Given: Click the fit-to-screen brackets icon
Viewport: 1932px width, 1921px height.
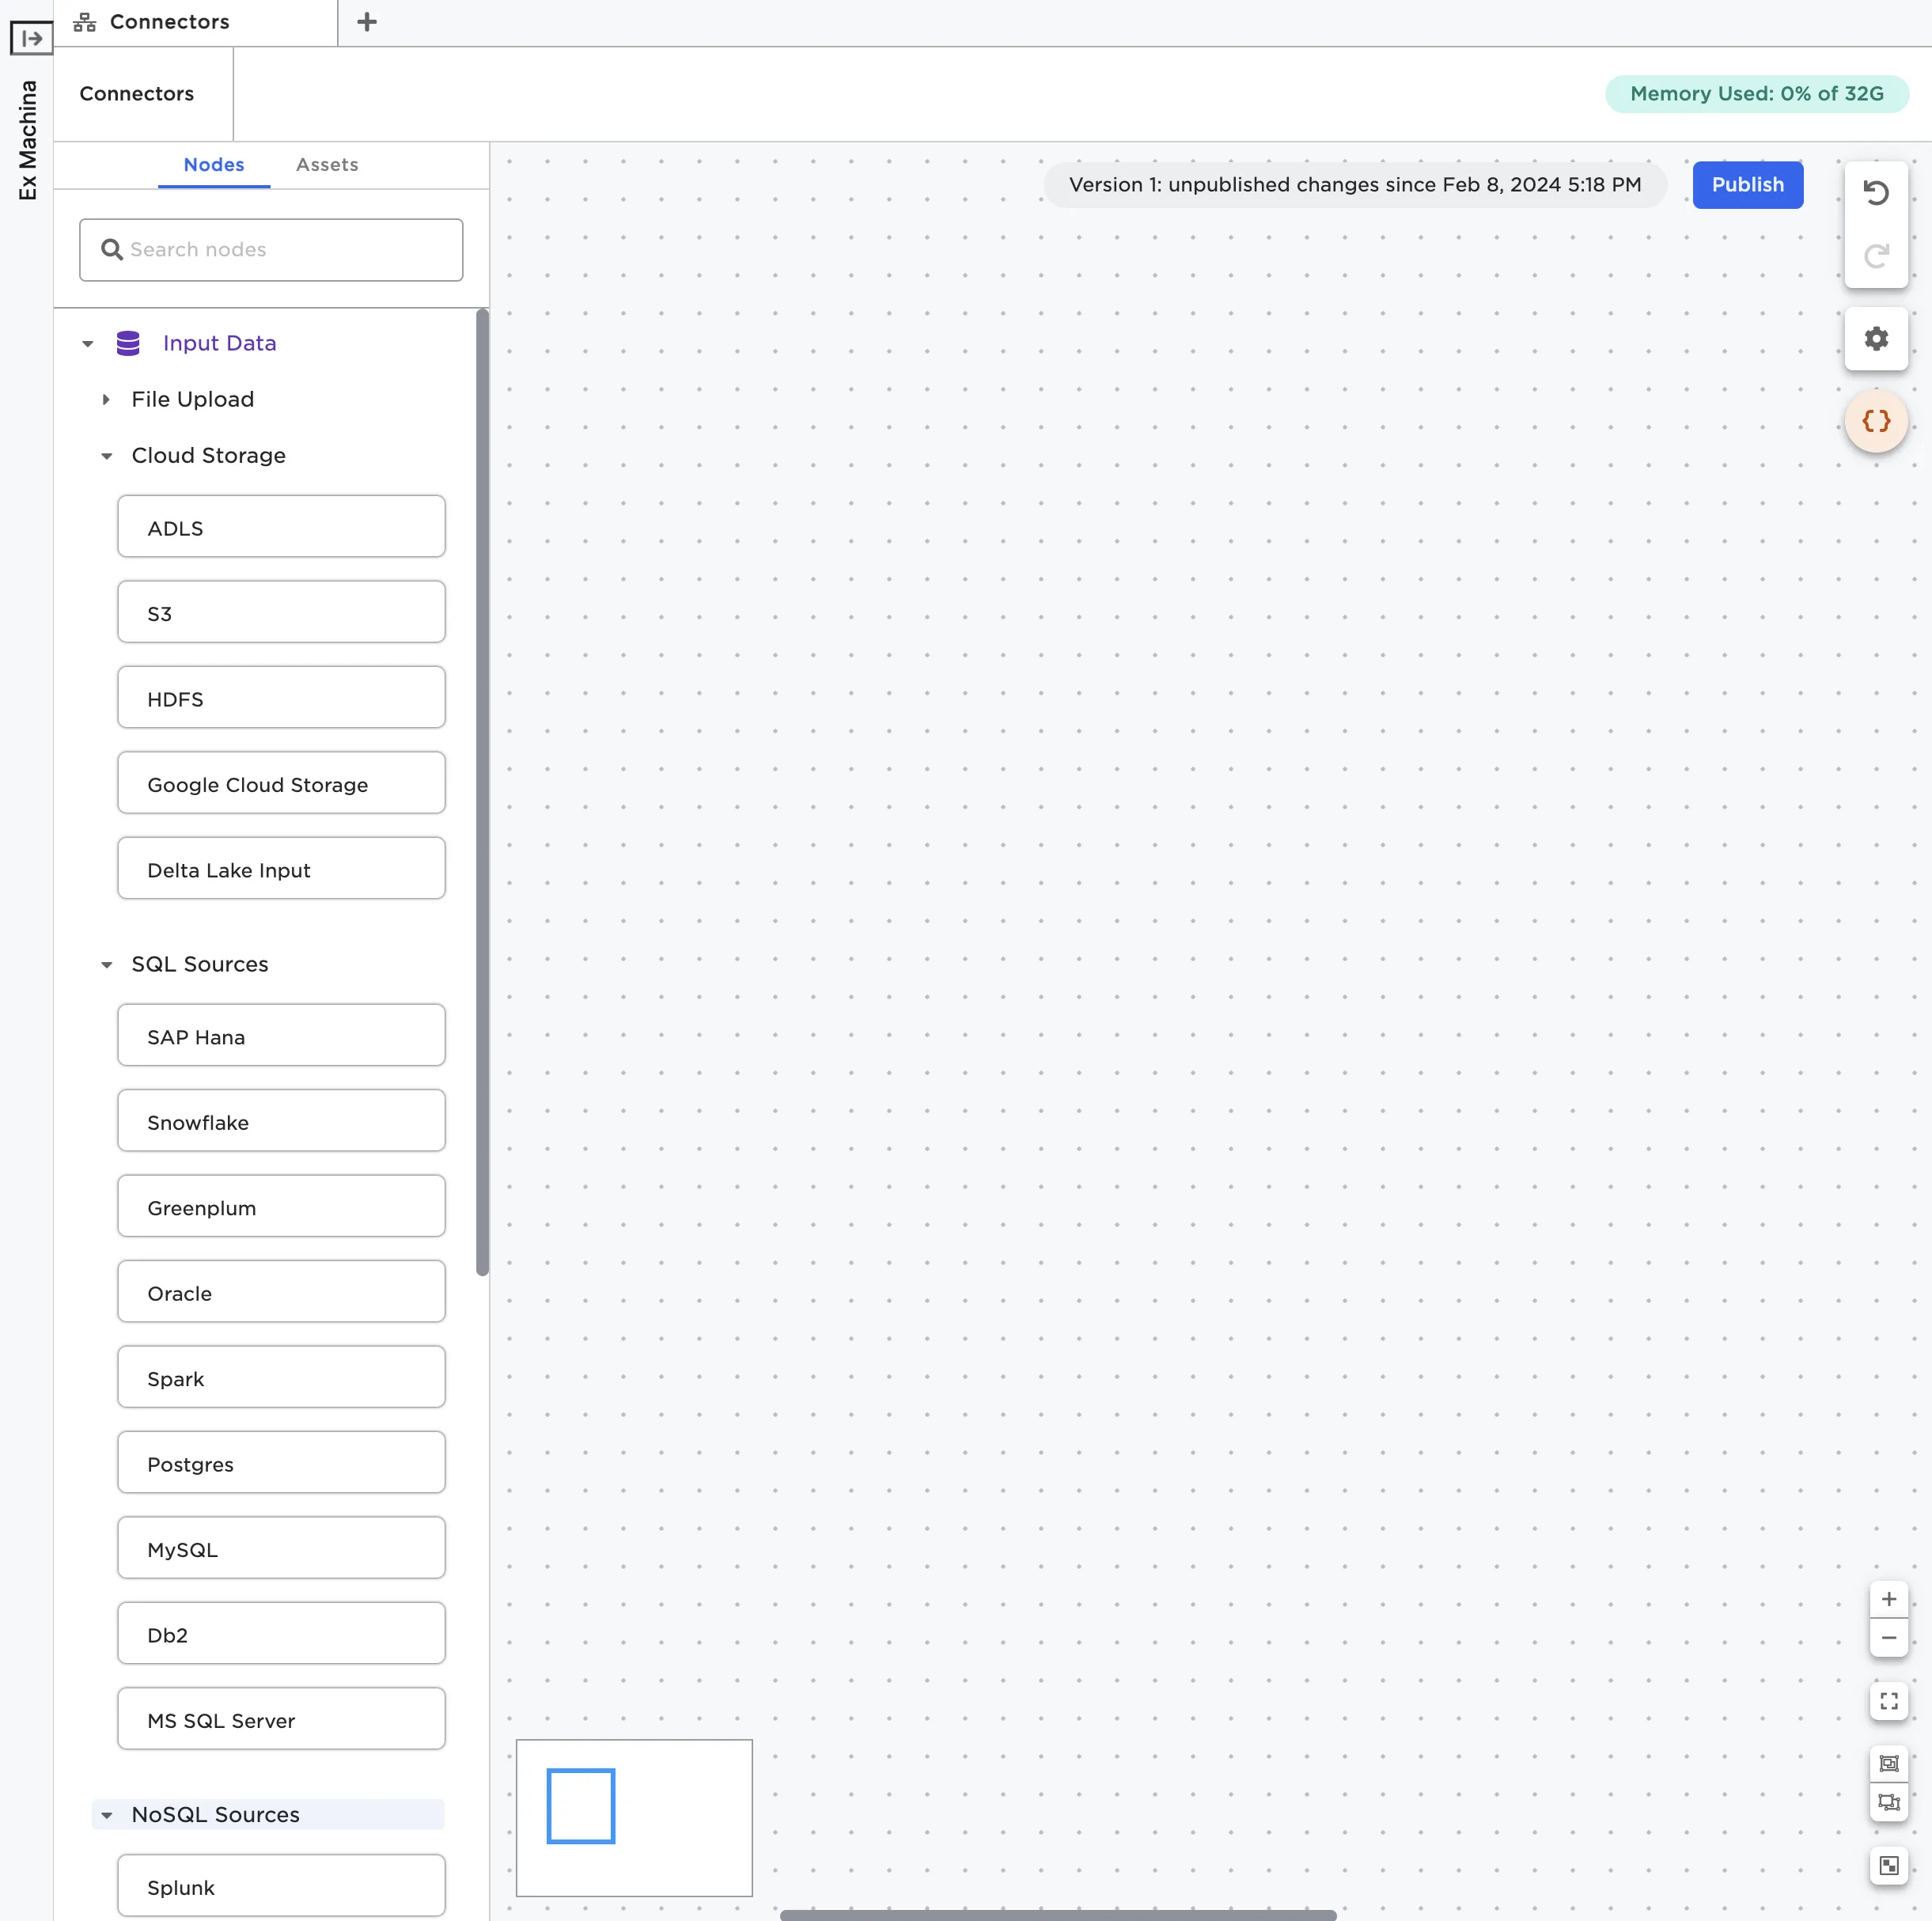Looking at the screenshot, I should tap(1888, 1701).
